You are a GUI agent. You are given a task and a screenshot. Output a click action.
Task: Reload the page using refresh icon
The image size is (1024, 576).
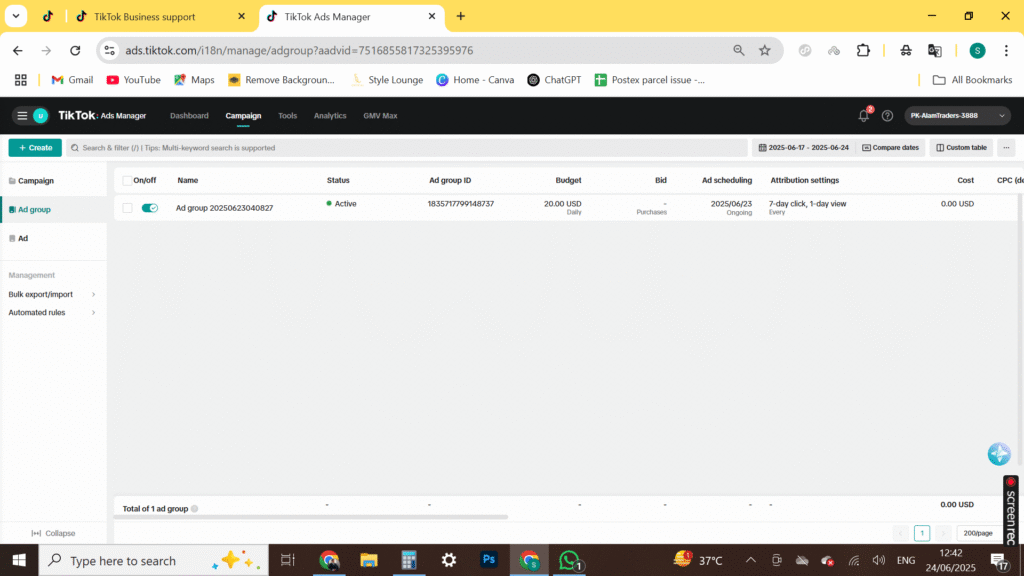75,50
